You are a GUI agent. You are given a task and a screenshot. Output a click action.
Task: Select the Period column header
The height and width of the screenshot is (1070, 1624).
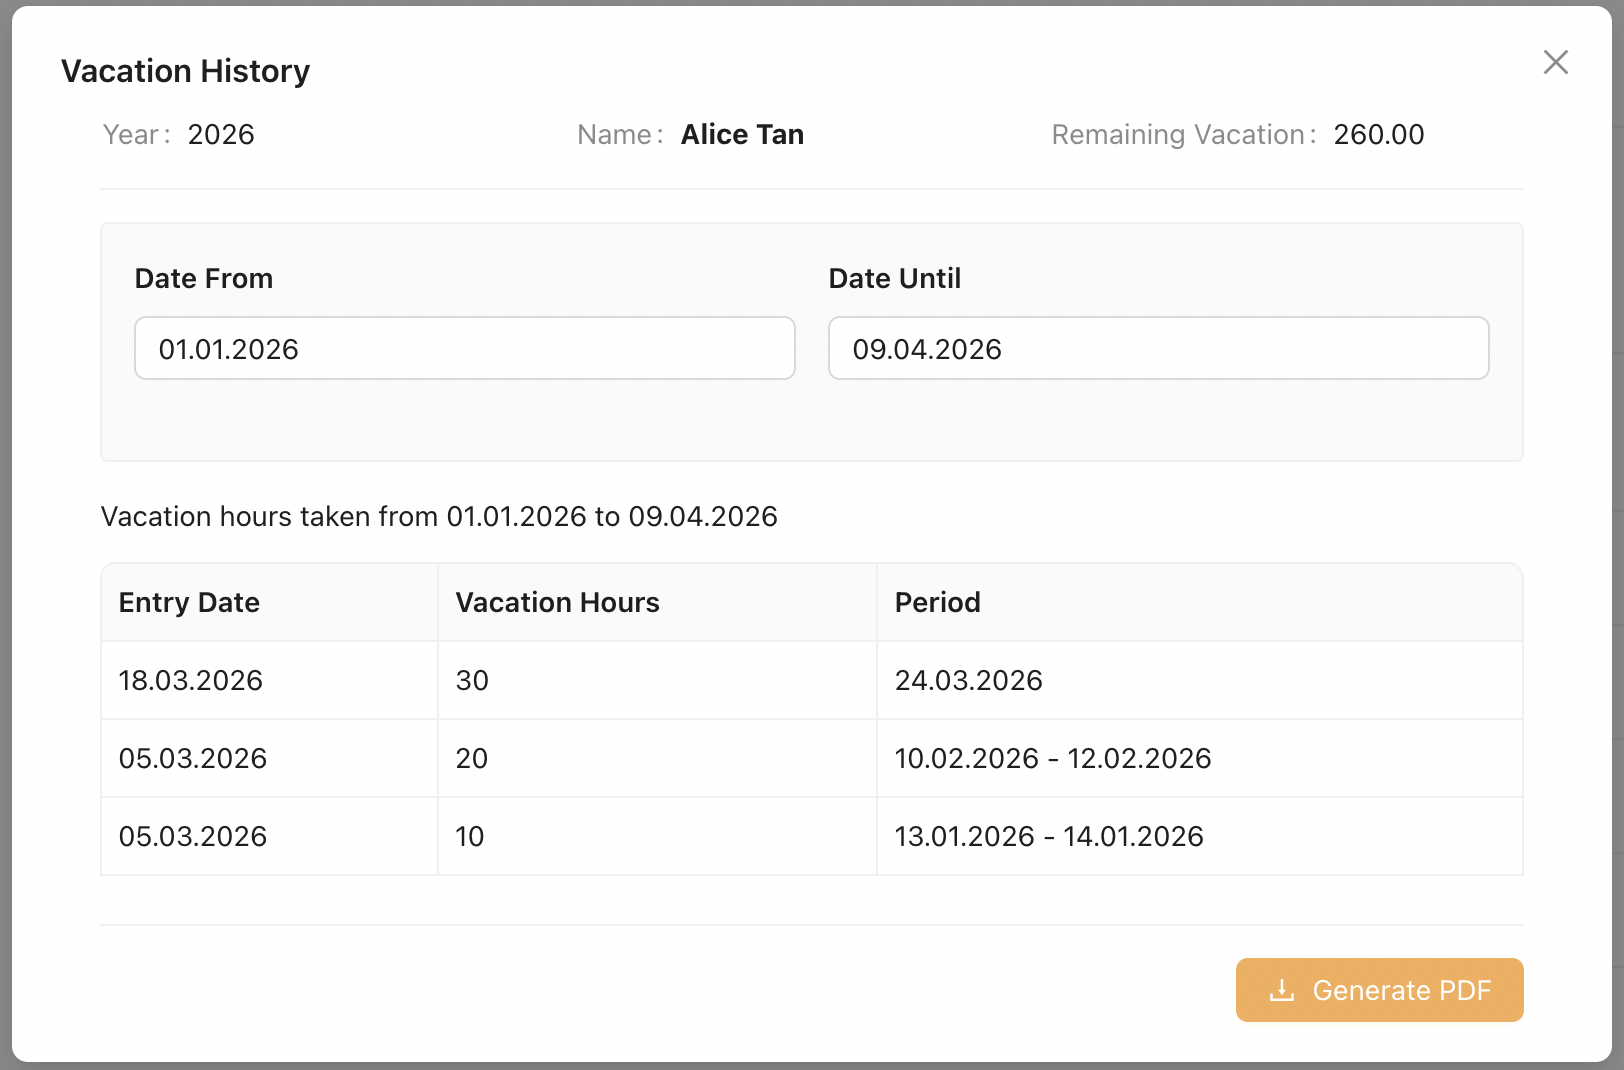pyautogui.click(x=937, y=602)
